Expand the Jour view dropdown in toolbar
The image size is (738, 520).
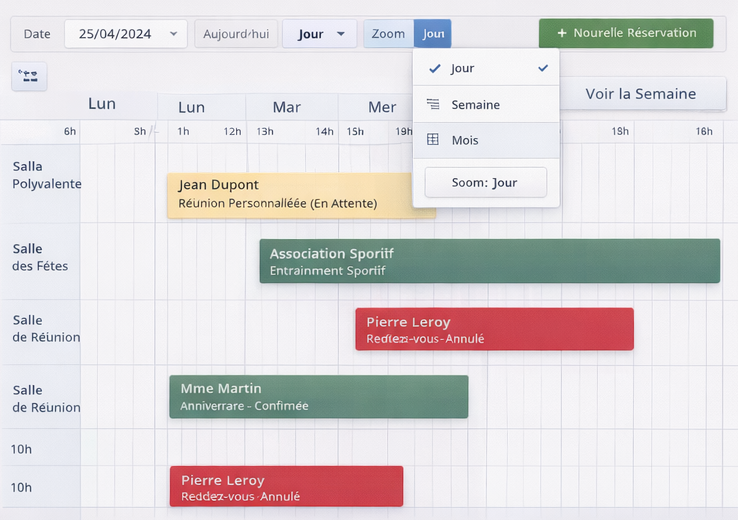click(320, 34)
